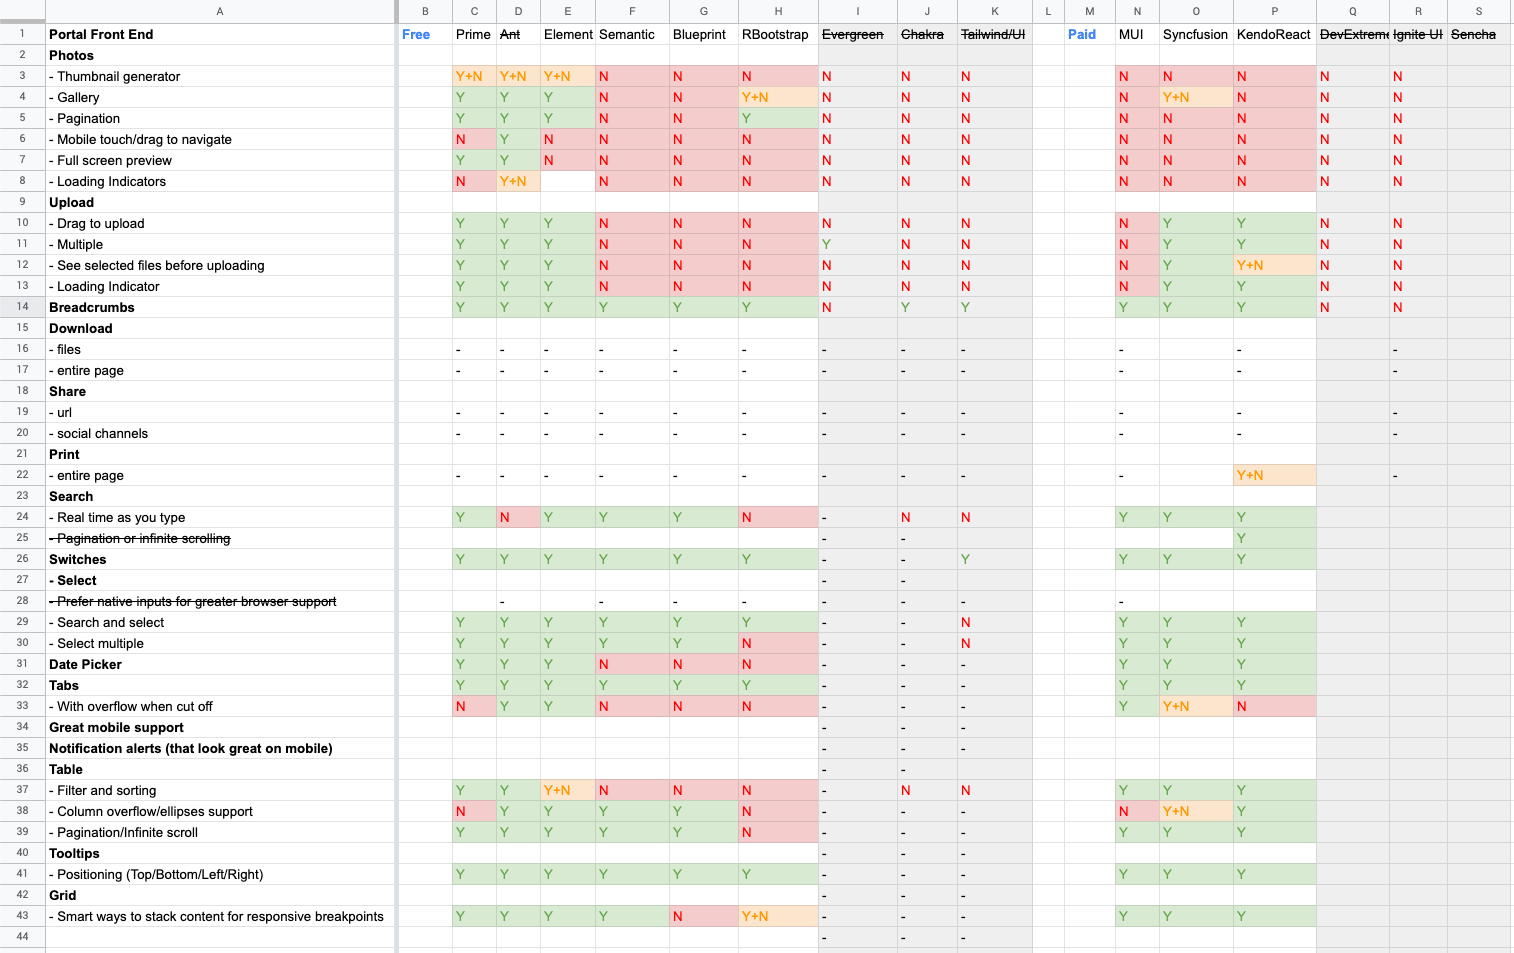1514x953 pixels.
Task: Select the 'KendoReact' header cell
Action: coord(1274,34)
